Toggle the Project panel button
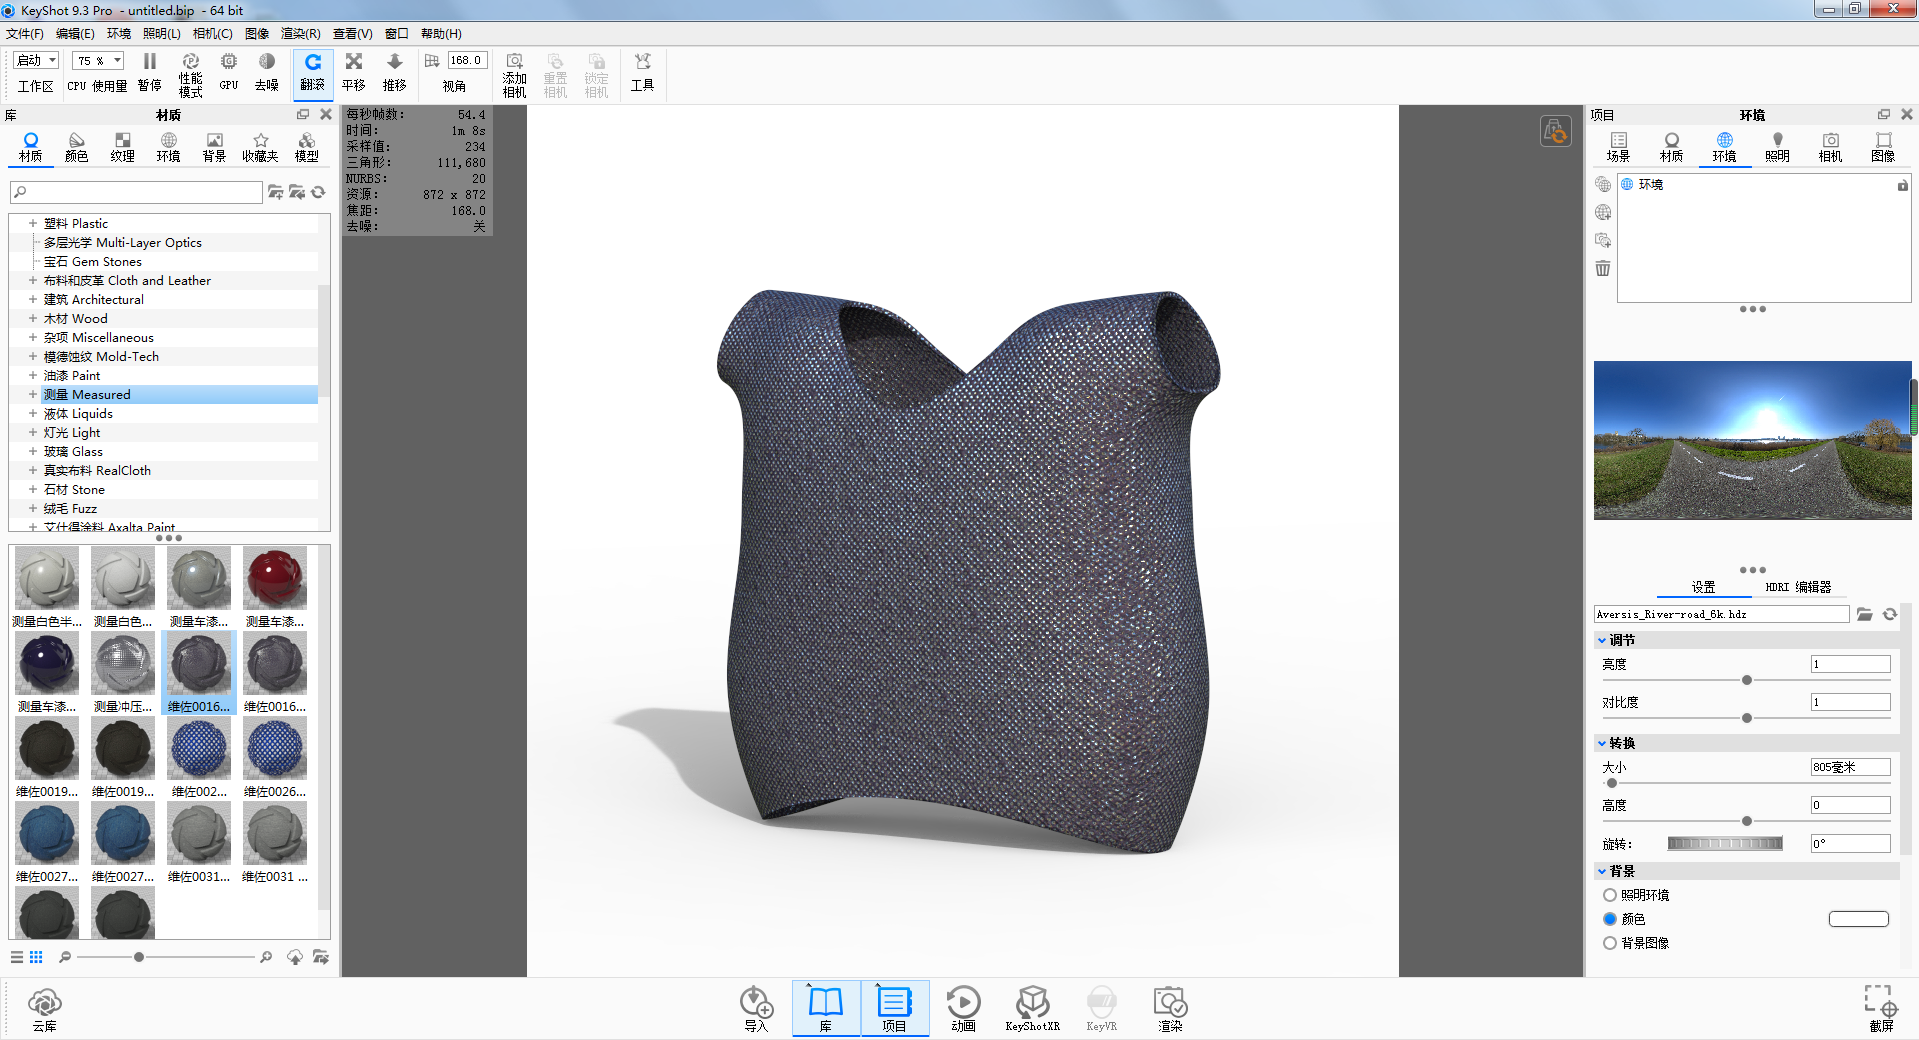1919x1040 pixels. [x=894, y=1008]
